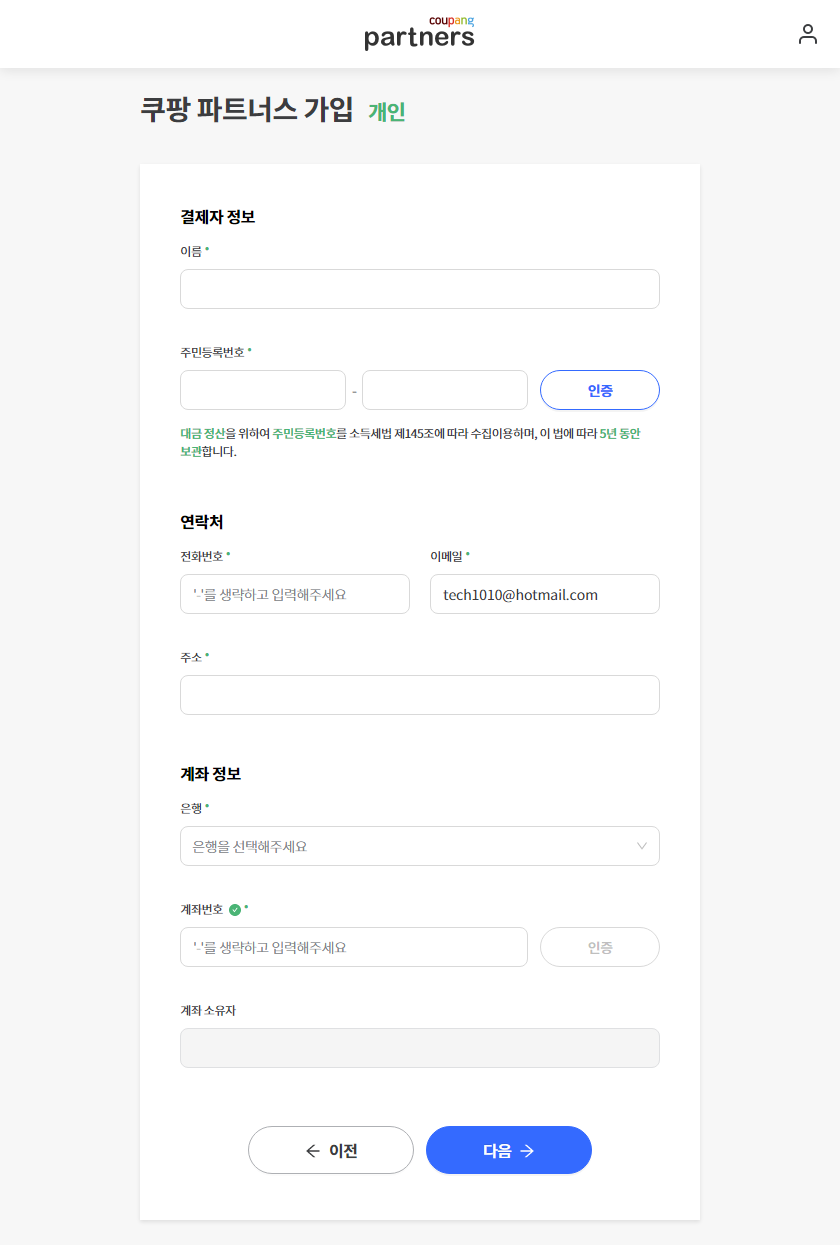Image resolution: width=840 pixels, height=1245 pixels.
Task: Click the green 5년 동안 text
Action: pos(620,434)
